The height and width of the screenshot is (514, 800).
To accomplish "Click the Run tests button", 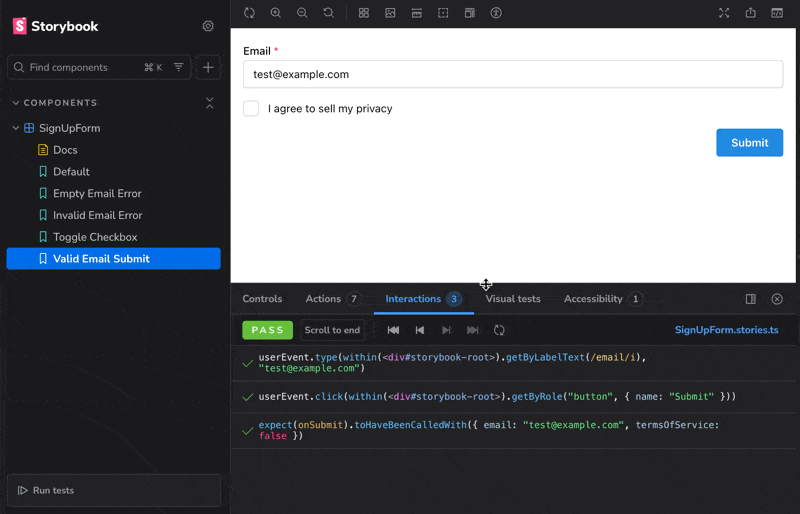I will [114, 491].
